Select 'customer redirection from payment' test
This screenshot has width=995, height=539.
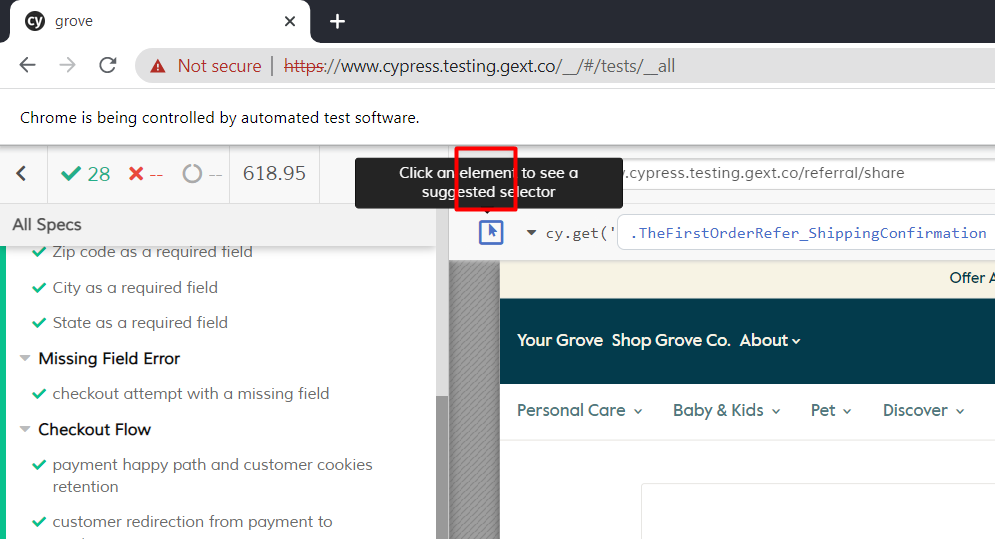[192, 522]
